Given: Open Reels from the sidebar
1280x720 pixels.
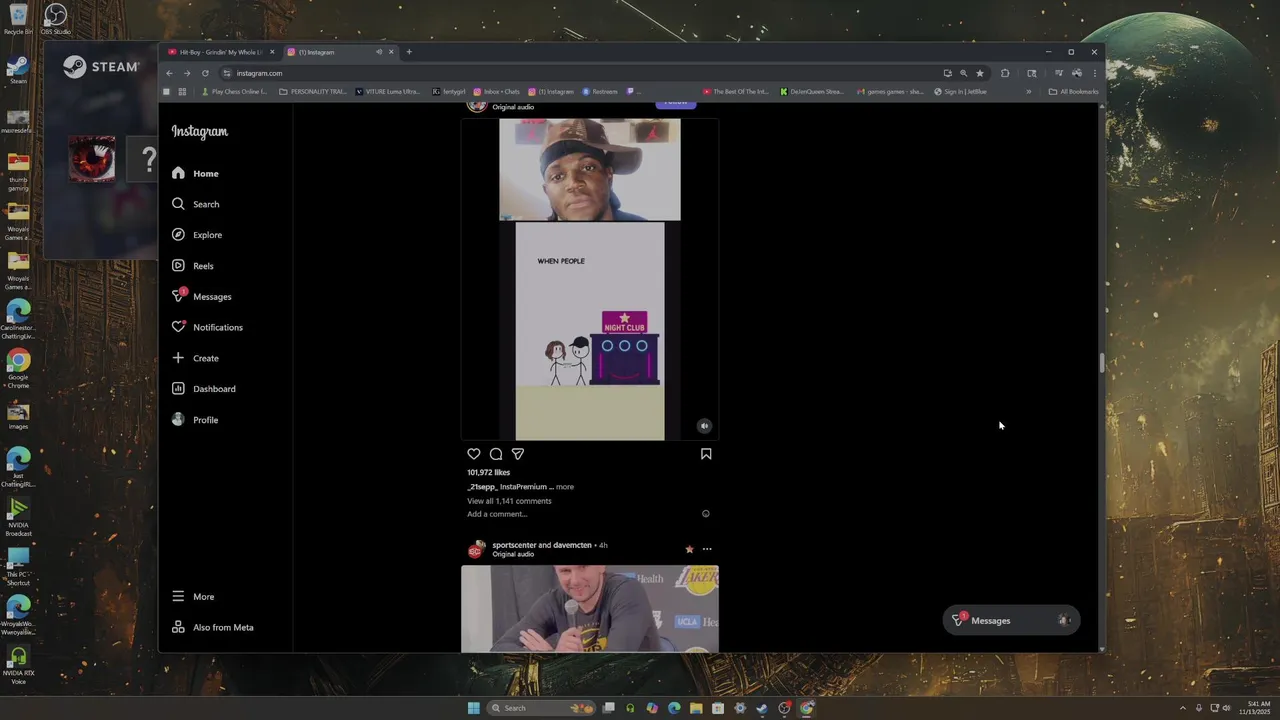Looking at the screenshot, I should tap(192, 266).
